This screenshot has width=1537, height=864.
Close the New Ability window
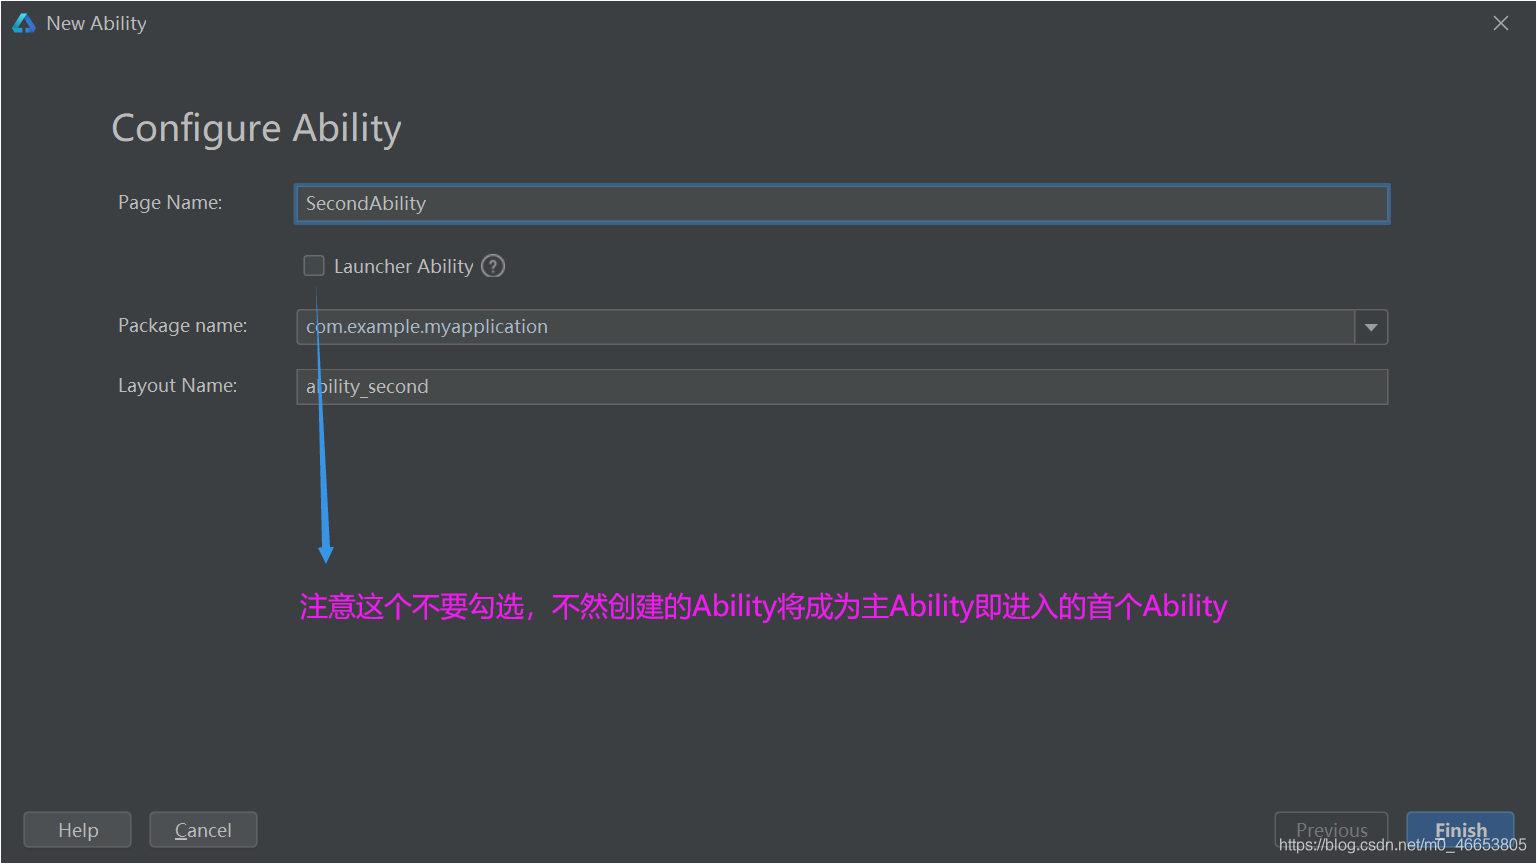(1500, 22)
